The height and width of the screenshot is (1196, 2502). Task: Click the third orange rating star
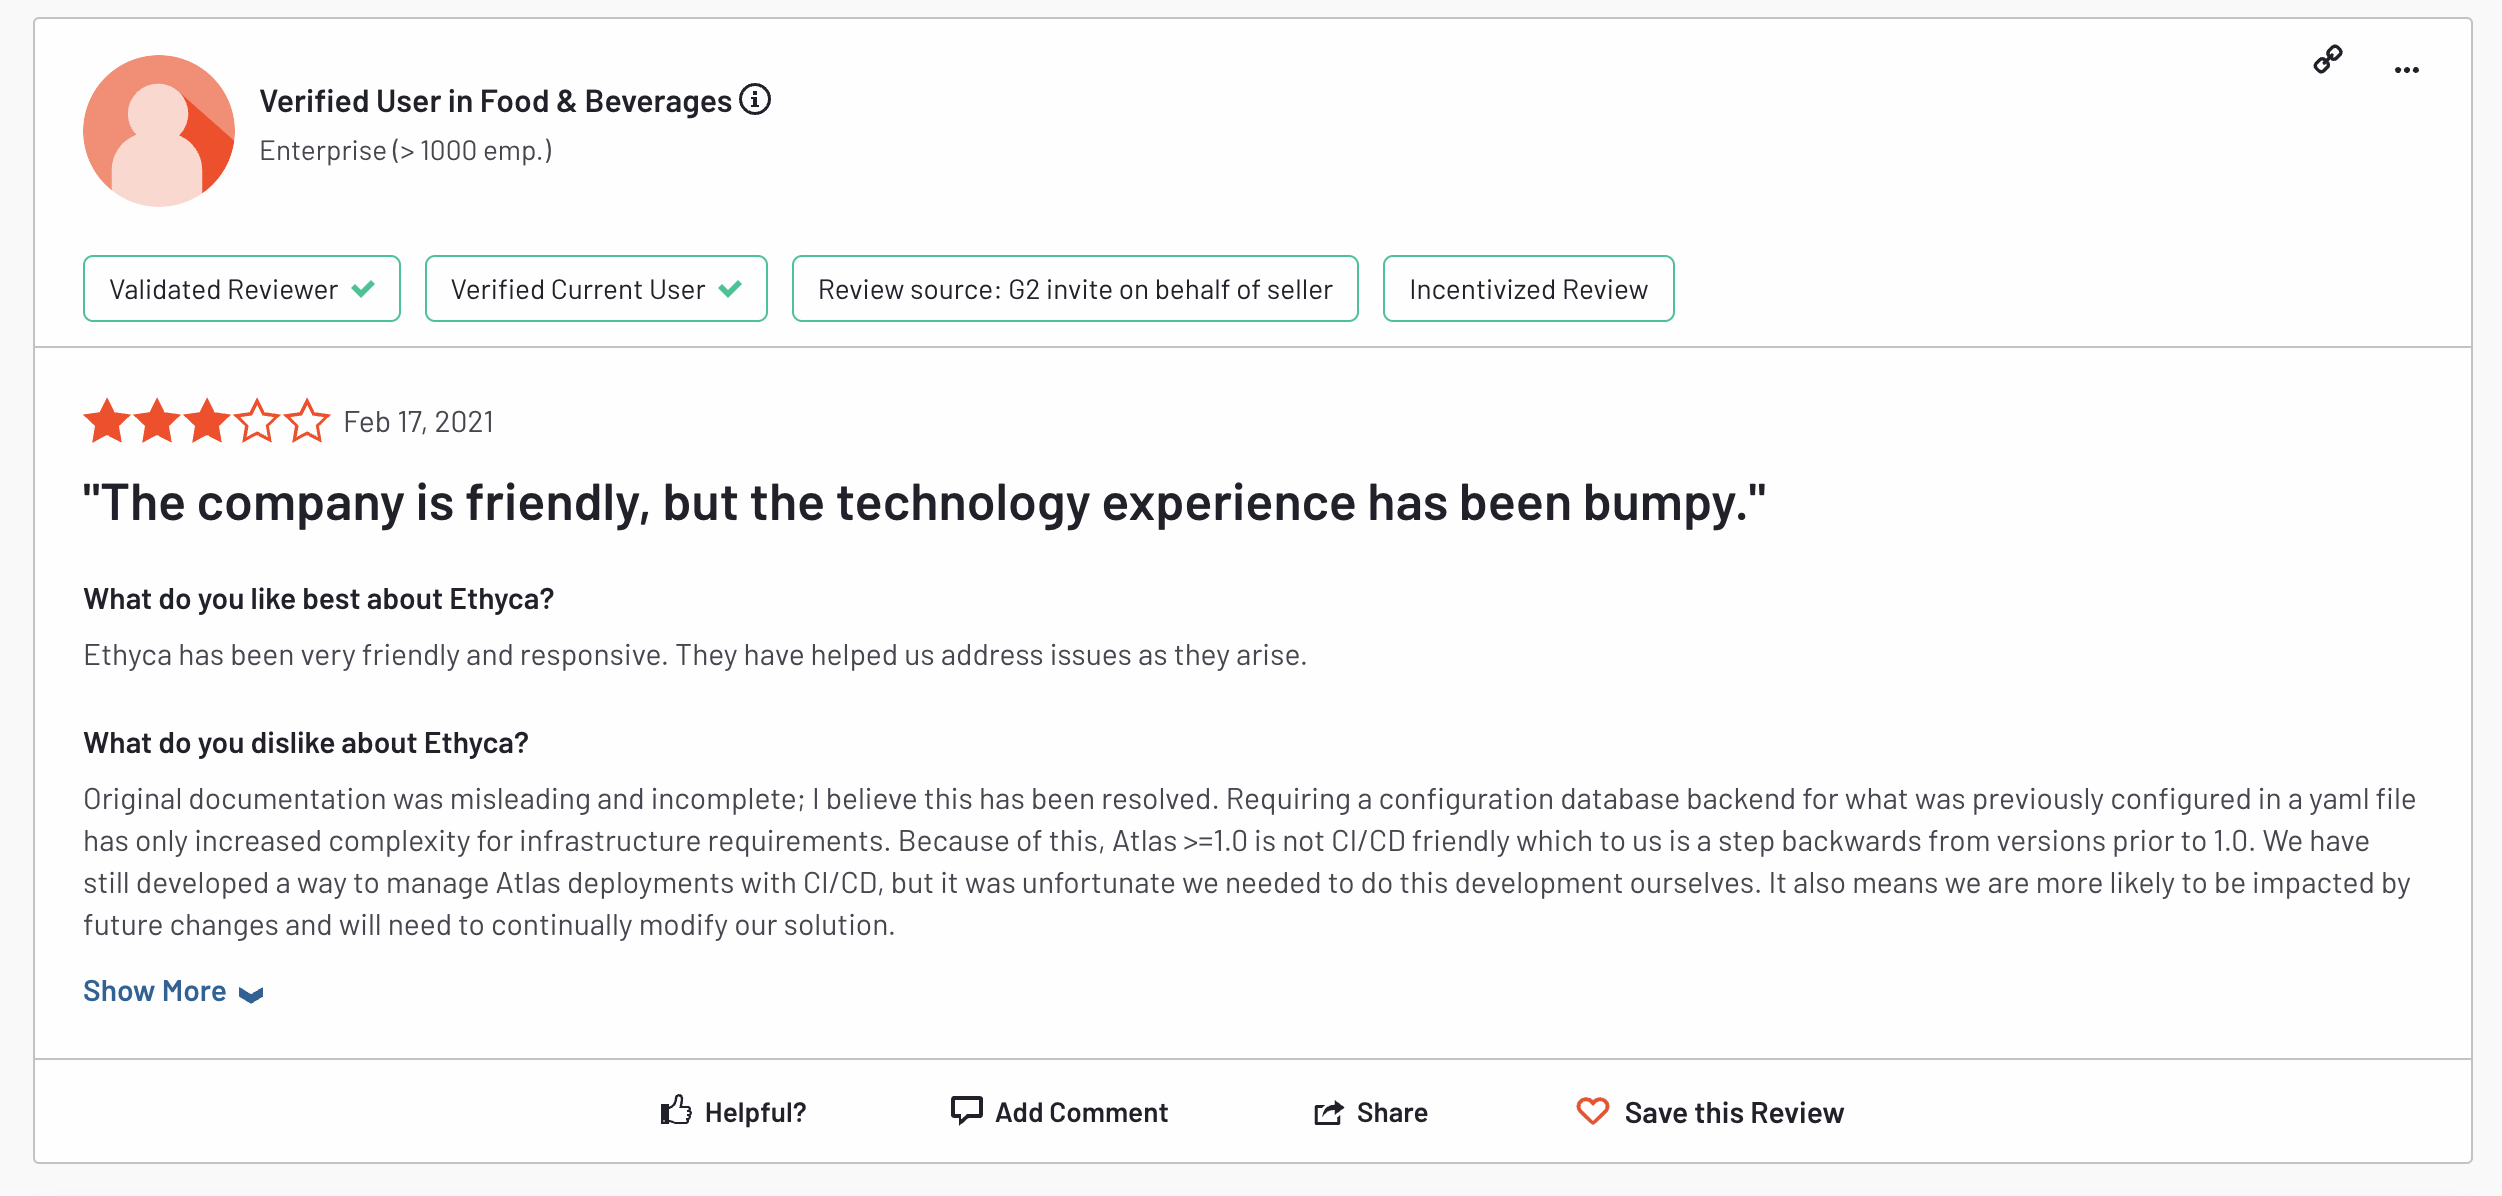[x=207, y=421]
